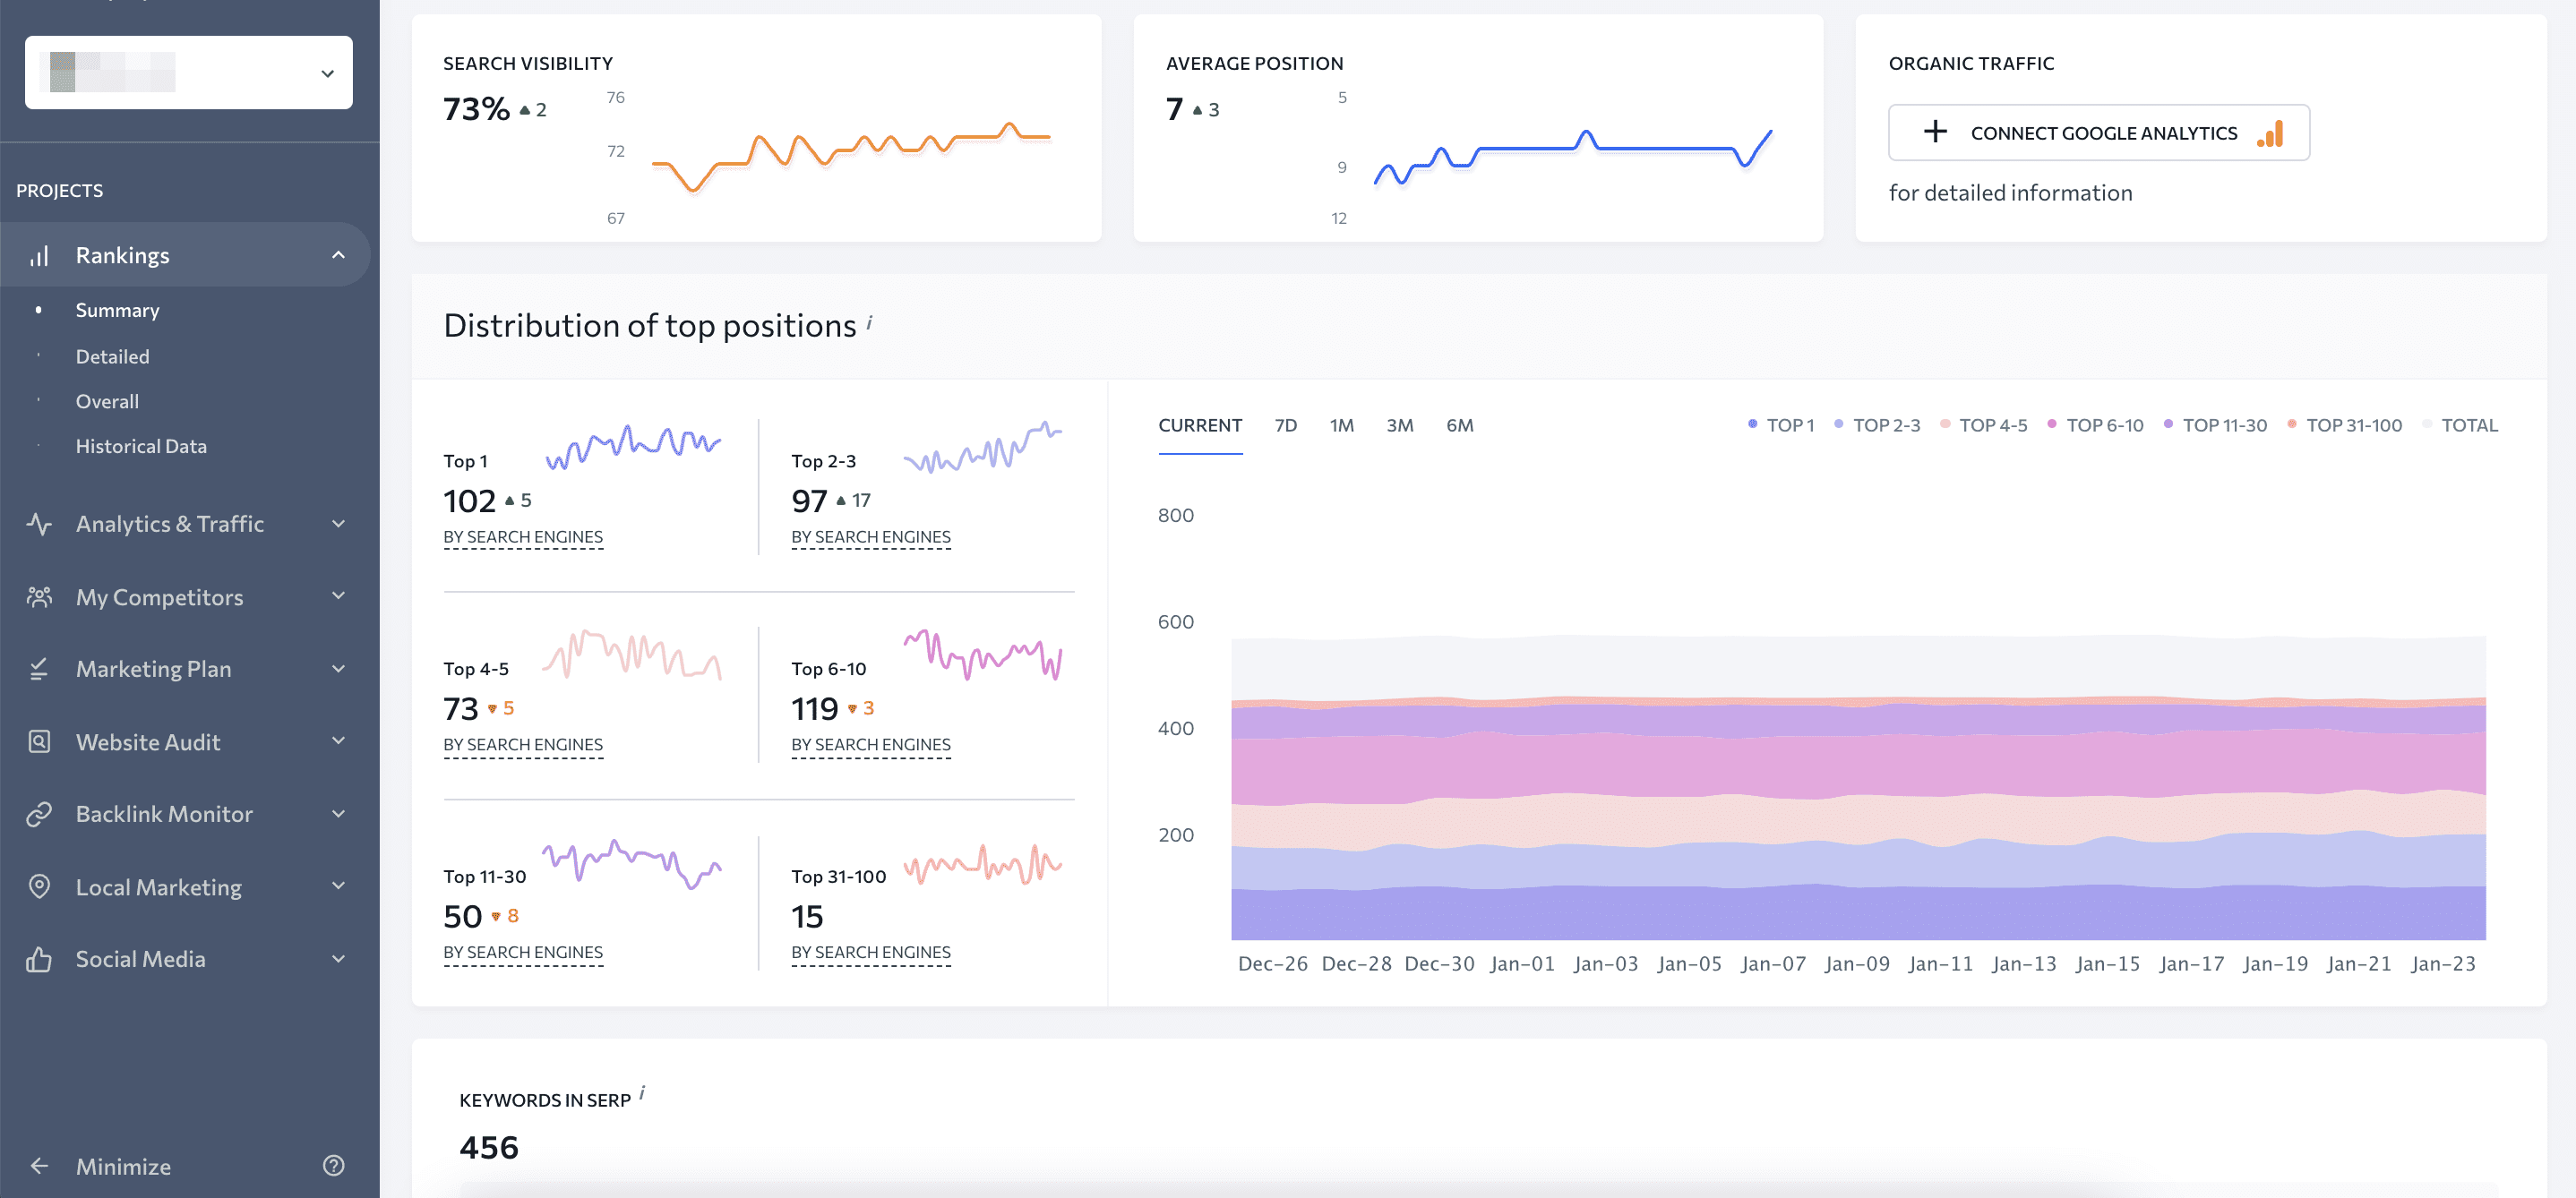Click the Local Marketing pin icon
This screenshot has width=2576, height=1198.
click(39, 887)
